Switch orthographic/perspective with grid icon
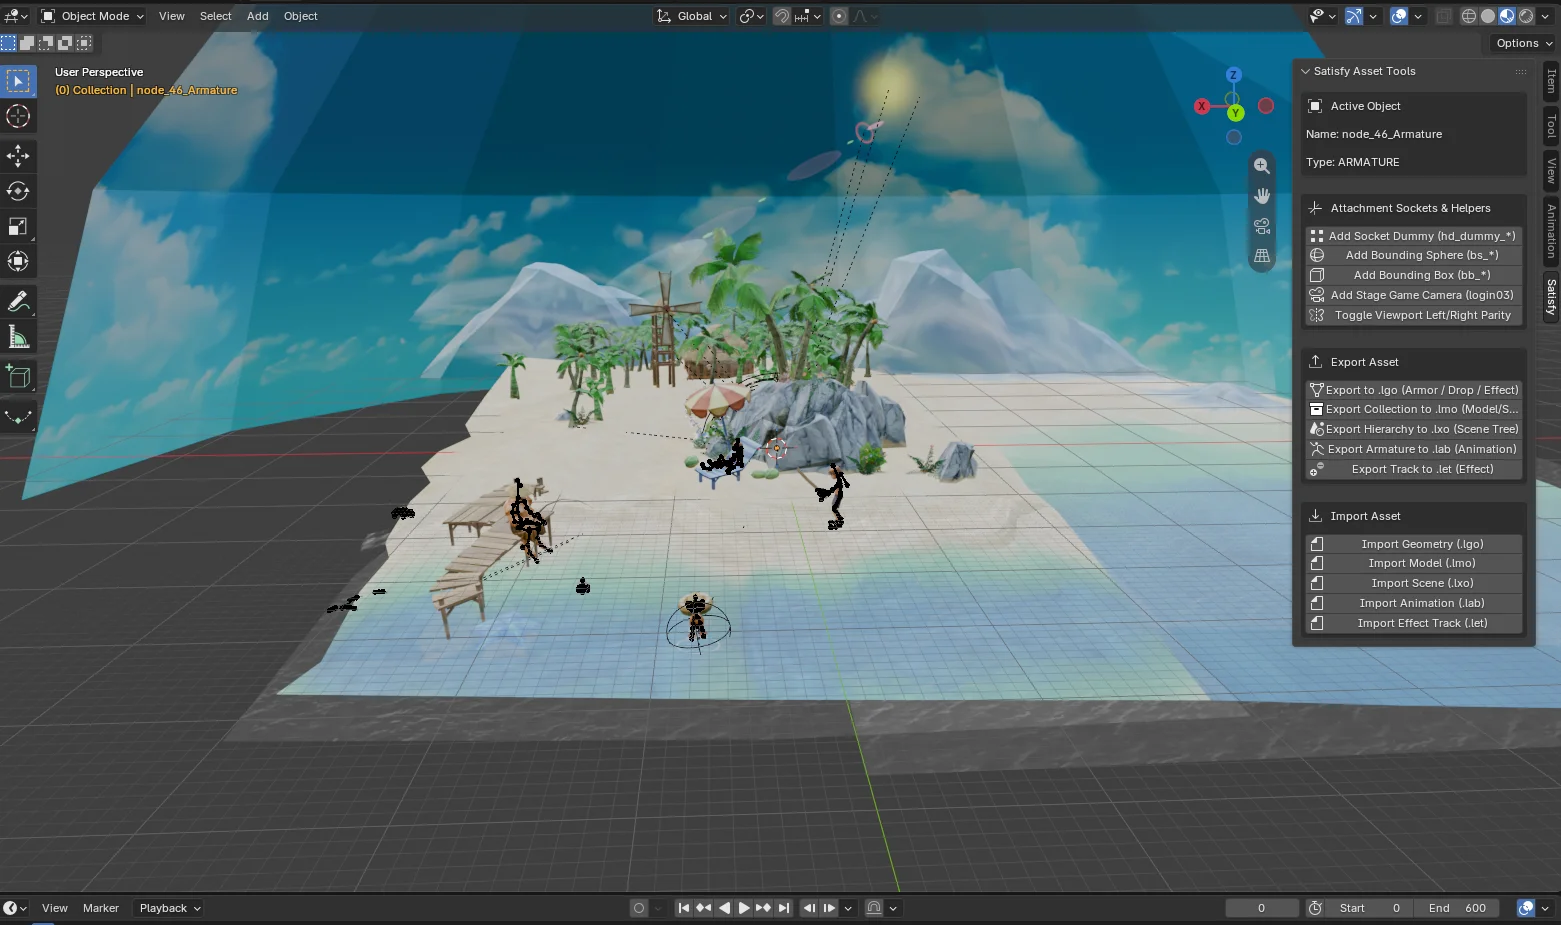The height and width of the screenshot is (925, 1561). click(1262, 256)
